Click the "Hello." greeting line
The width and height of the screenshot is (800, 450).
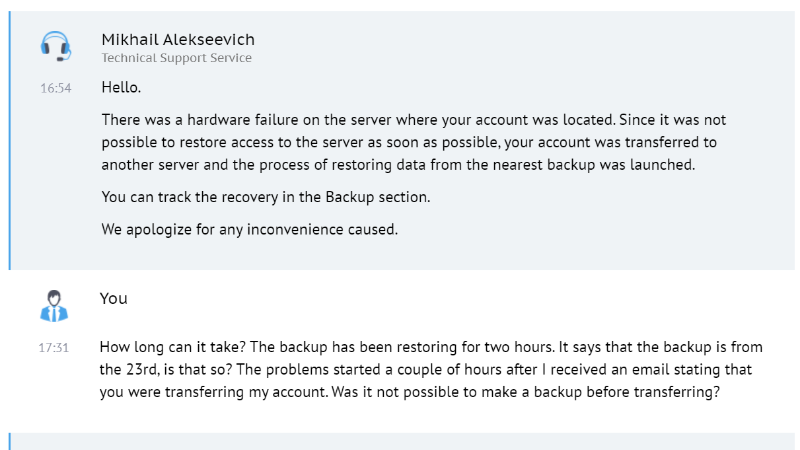click(x=121, y=87)
